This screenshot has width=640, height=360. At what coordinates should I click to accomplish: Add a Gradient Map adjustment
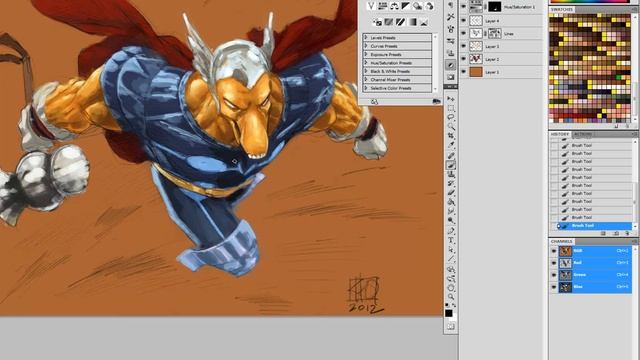[412, 22]
